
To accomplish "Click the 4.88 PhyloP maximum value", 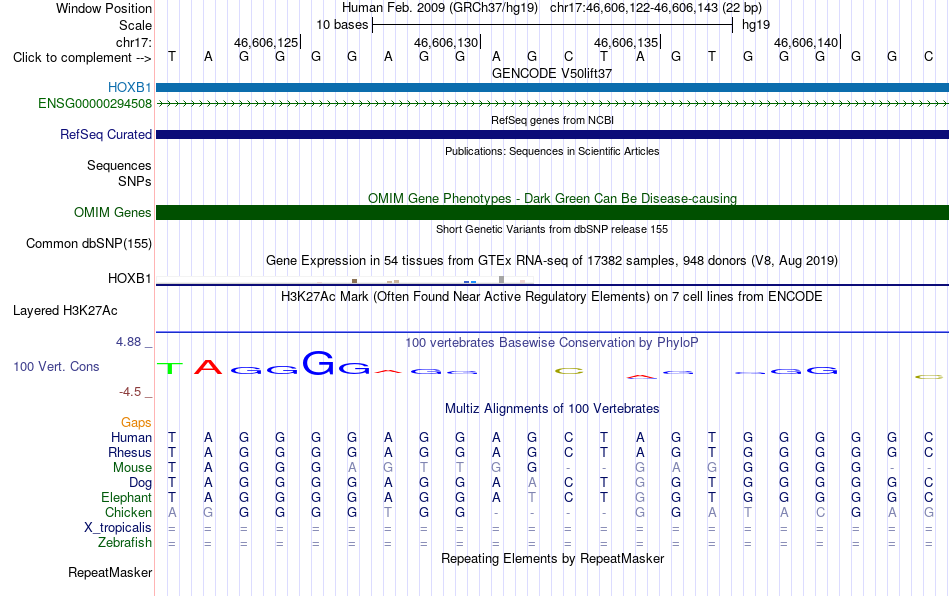I will click(x=129, y=342).
